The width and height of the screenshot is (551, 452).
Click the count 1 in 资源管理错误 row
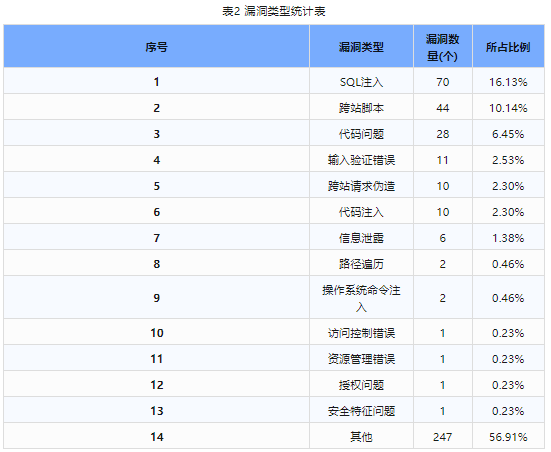tap(443, 359)
